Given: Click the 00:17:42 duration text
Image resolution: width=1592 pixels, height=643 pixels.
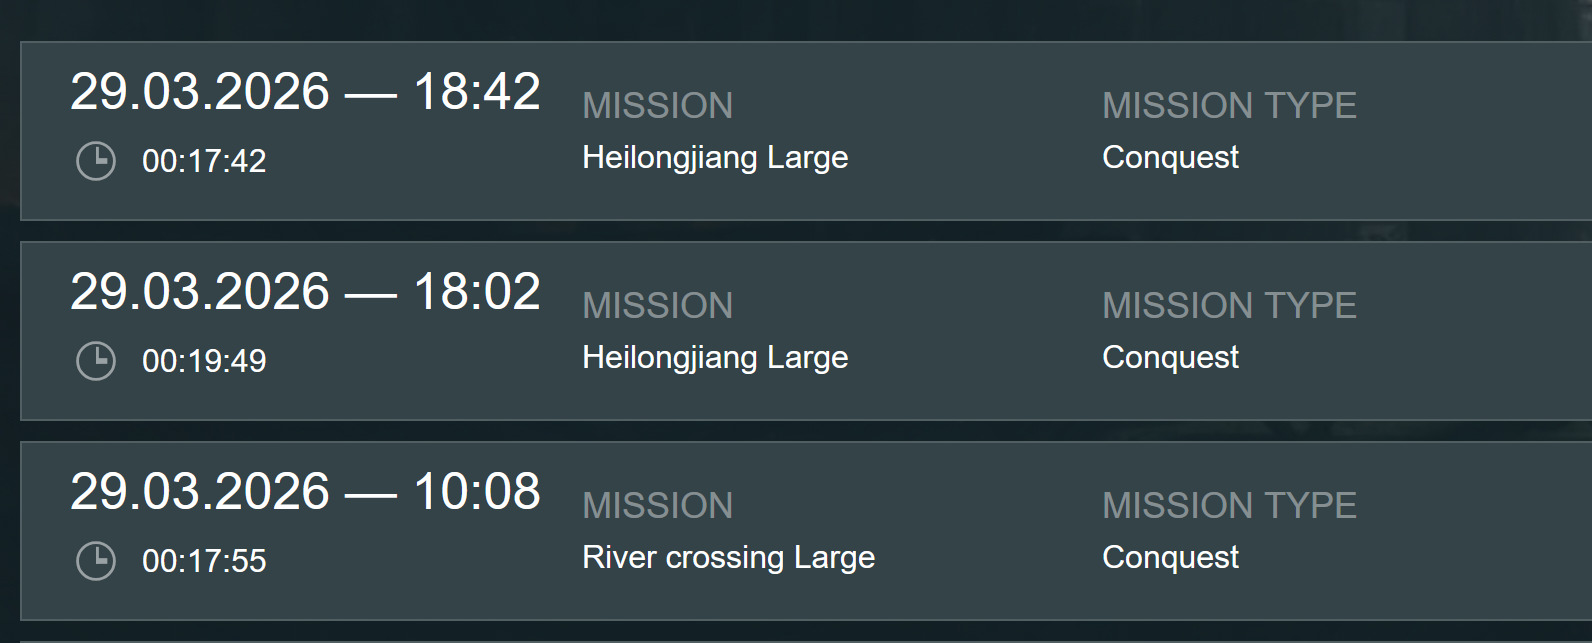Looking at the screenshot, I should [x=204, y=161].
